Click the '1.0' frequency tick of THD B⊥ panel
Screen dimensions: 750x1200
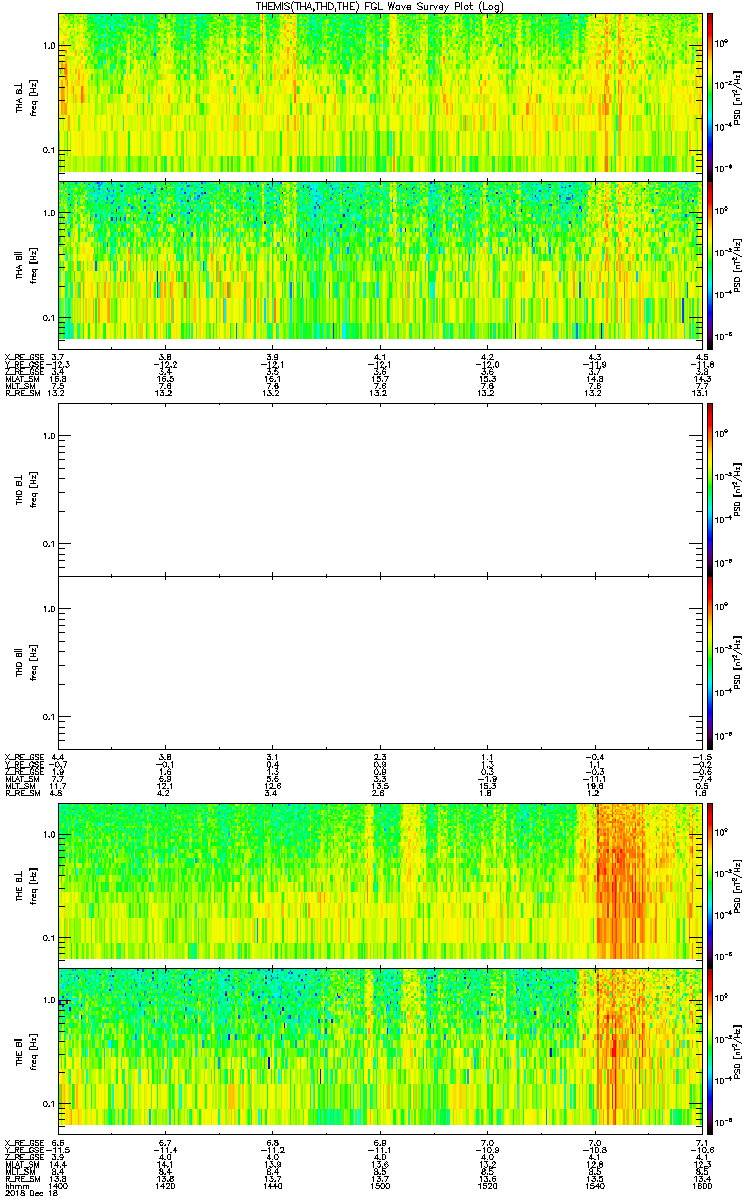click(x=48, y=436)
